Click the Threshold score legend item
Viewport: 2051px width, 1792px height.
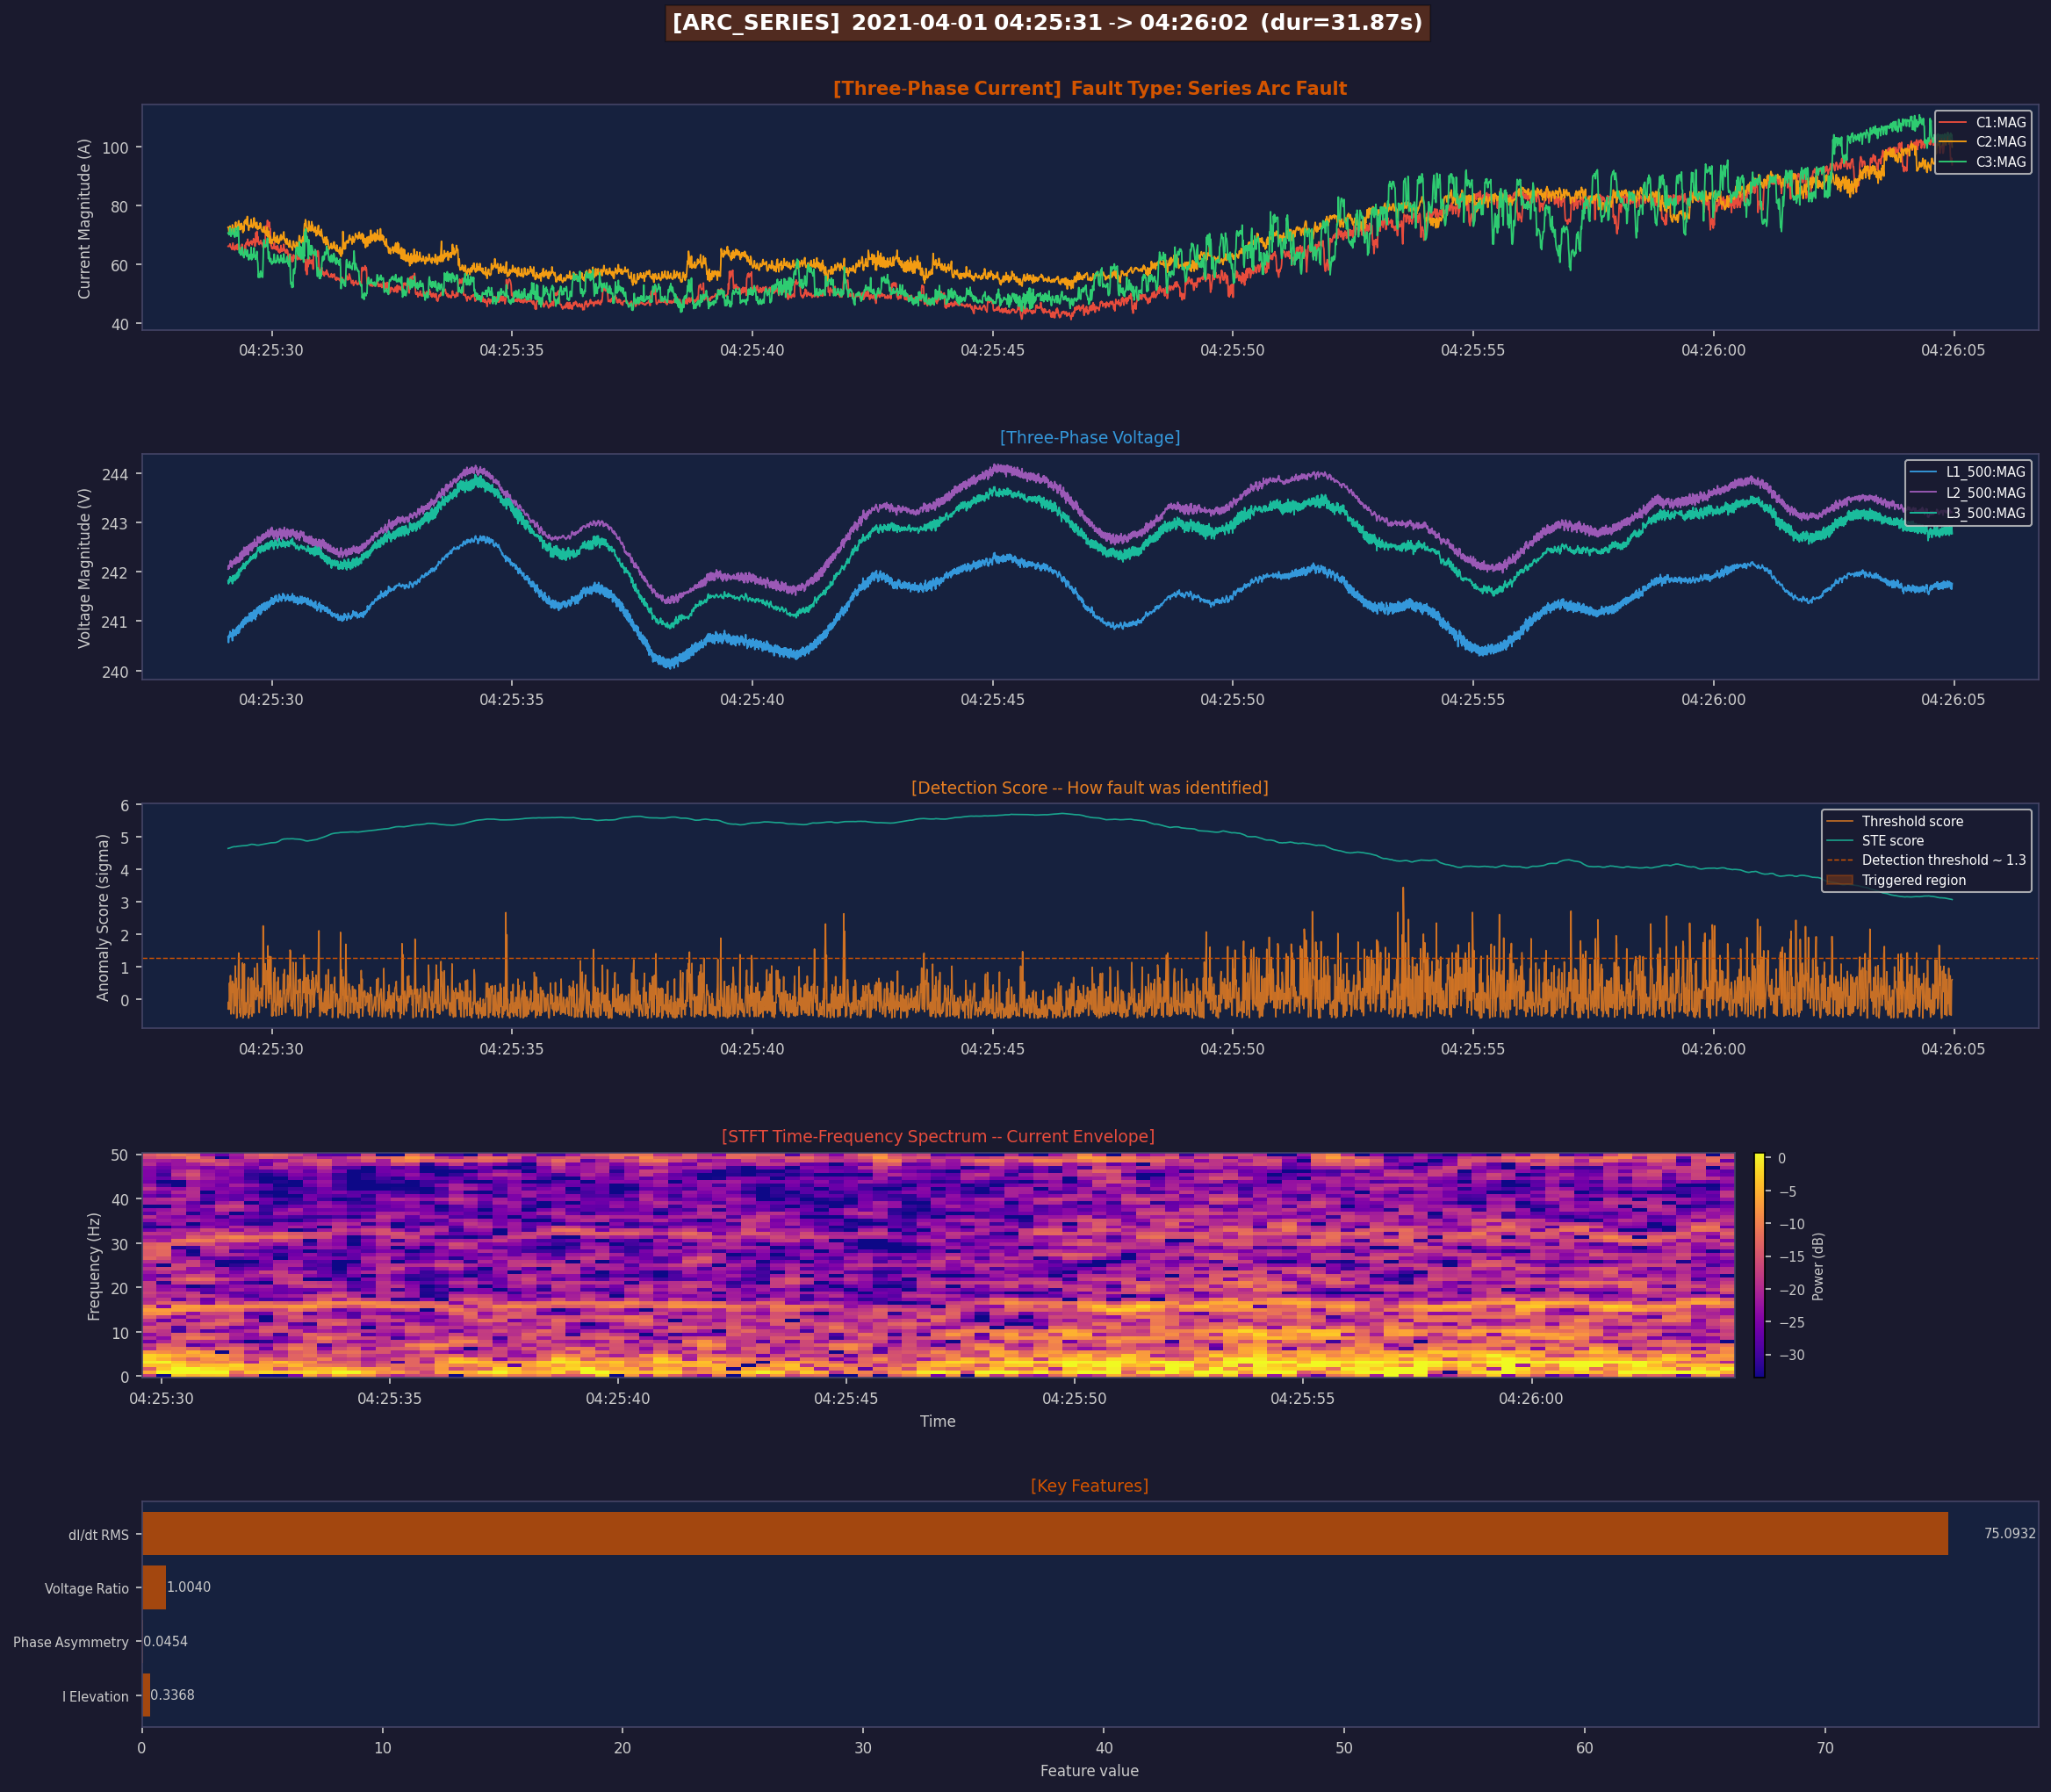[1911, 821]
